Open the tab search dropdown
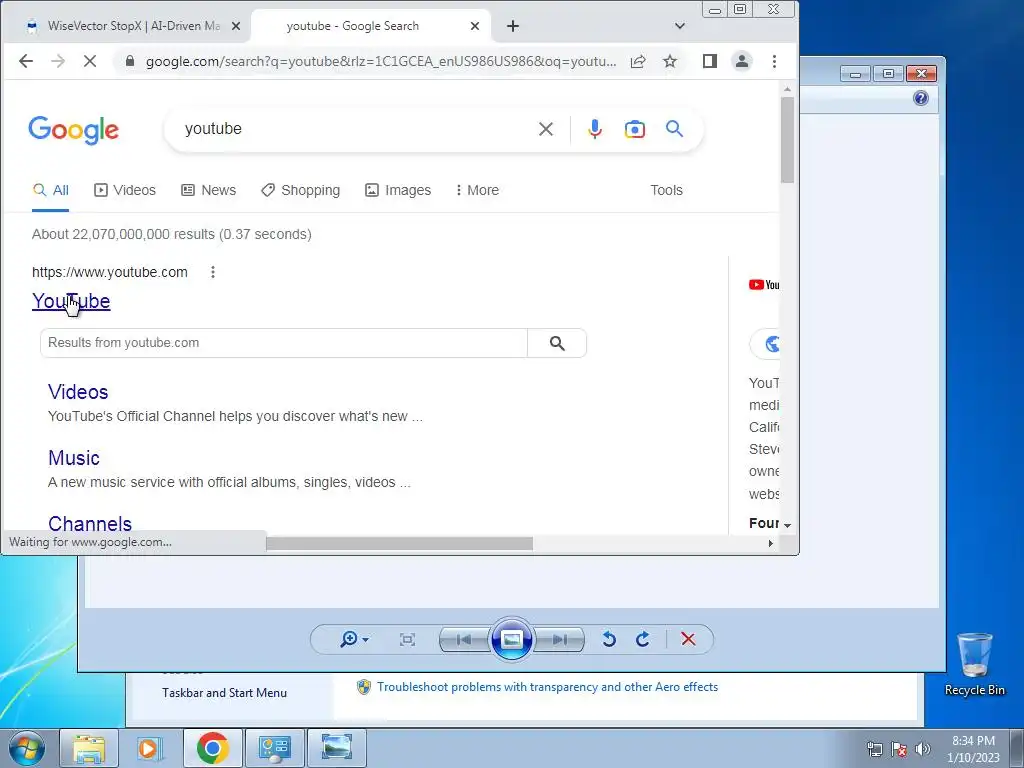Viewport: 1024px width, 768px height. 679,26
